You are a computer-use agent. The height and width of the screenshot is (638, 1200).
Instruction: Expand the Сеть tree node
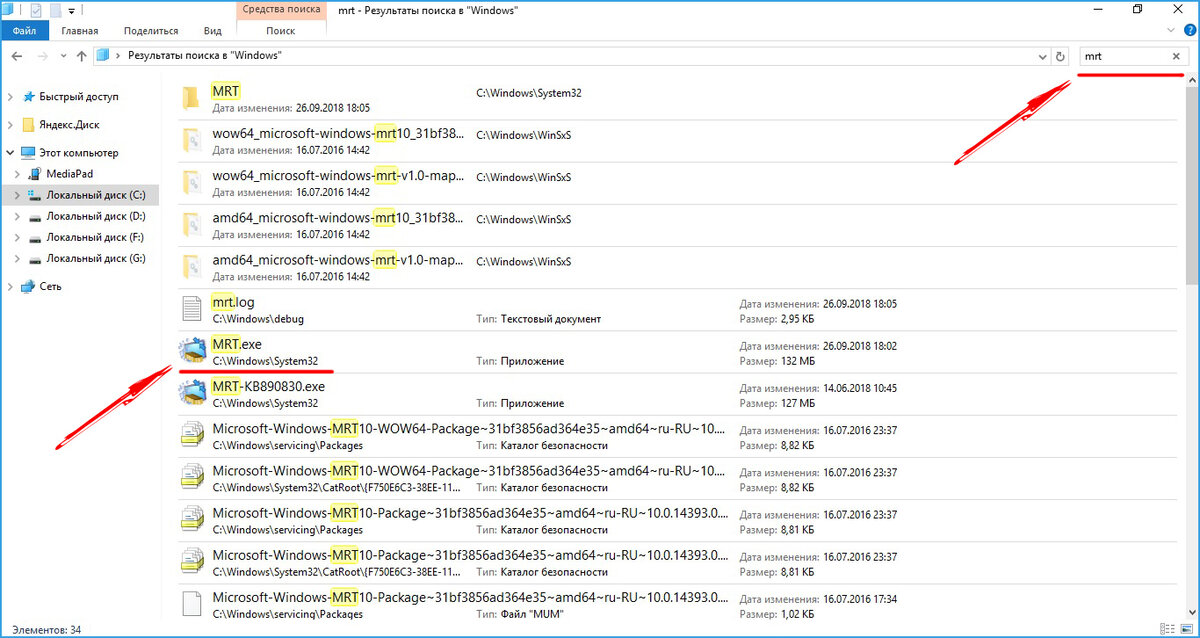[x=10, y=286]
